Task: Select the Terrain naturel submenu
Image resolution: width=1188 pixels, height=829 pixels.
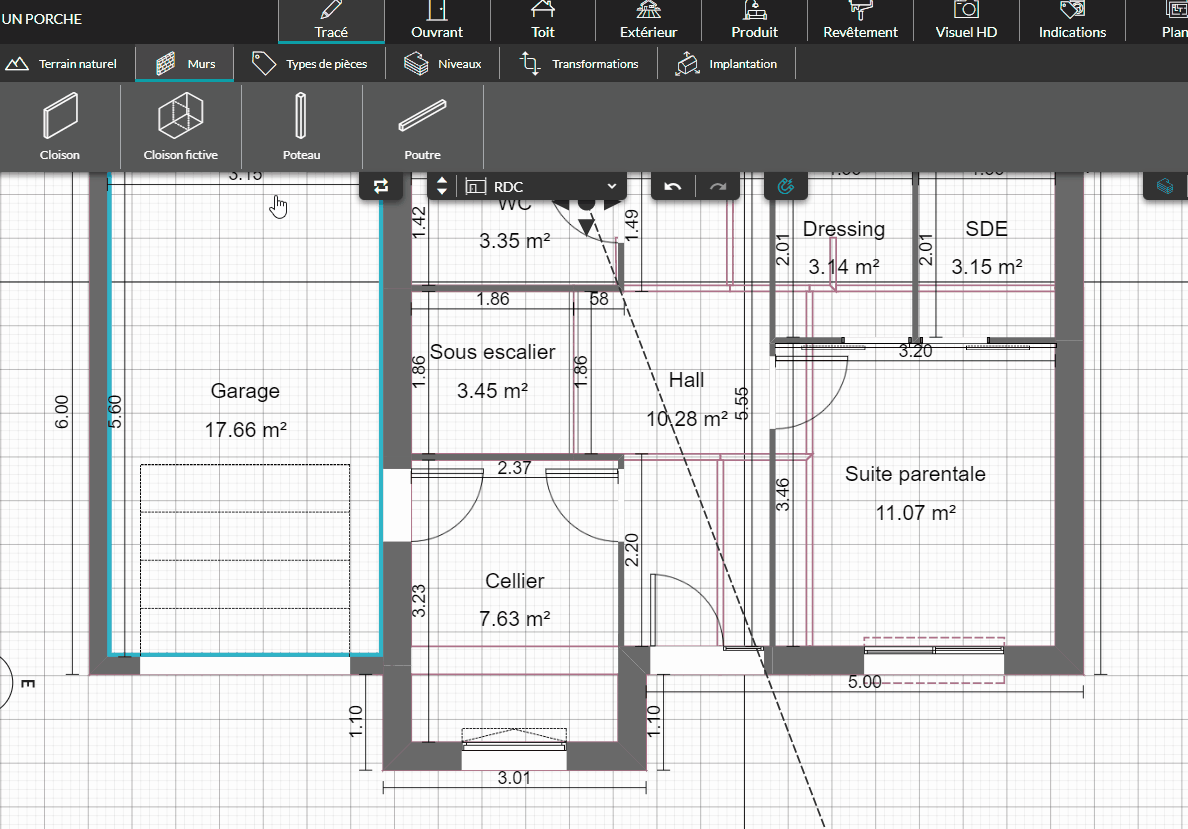Action: point(62,64)
